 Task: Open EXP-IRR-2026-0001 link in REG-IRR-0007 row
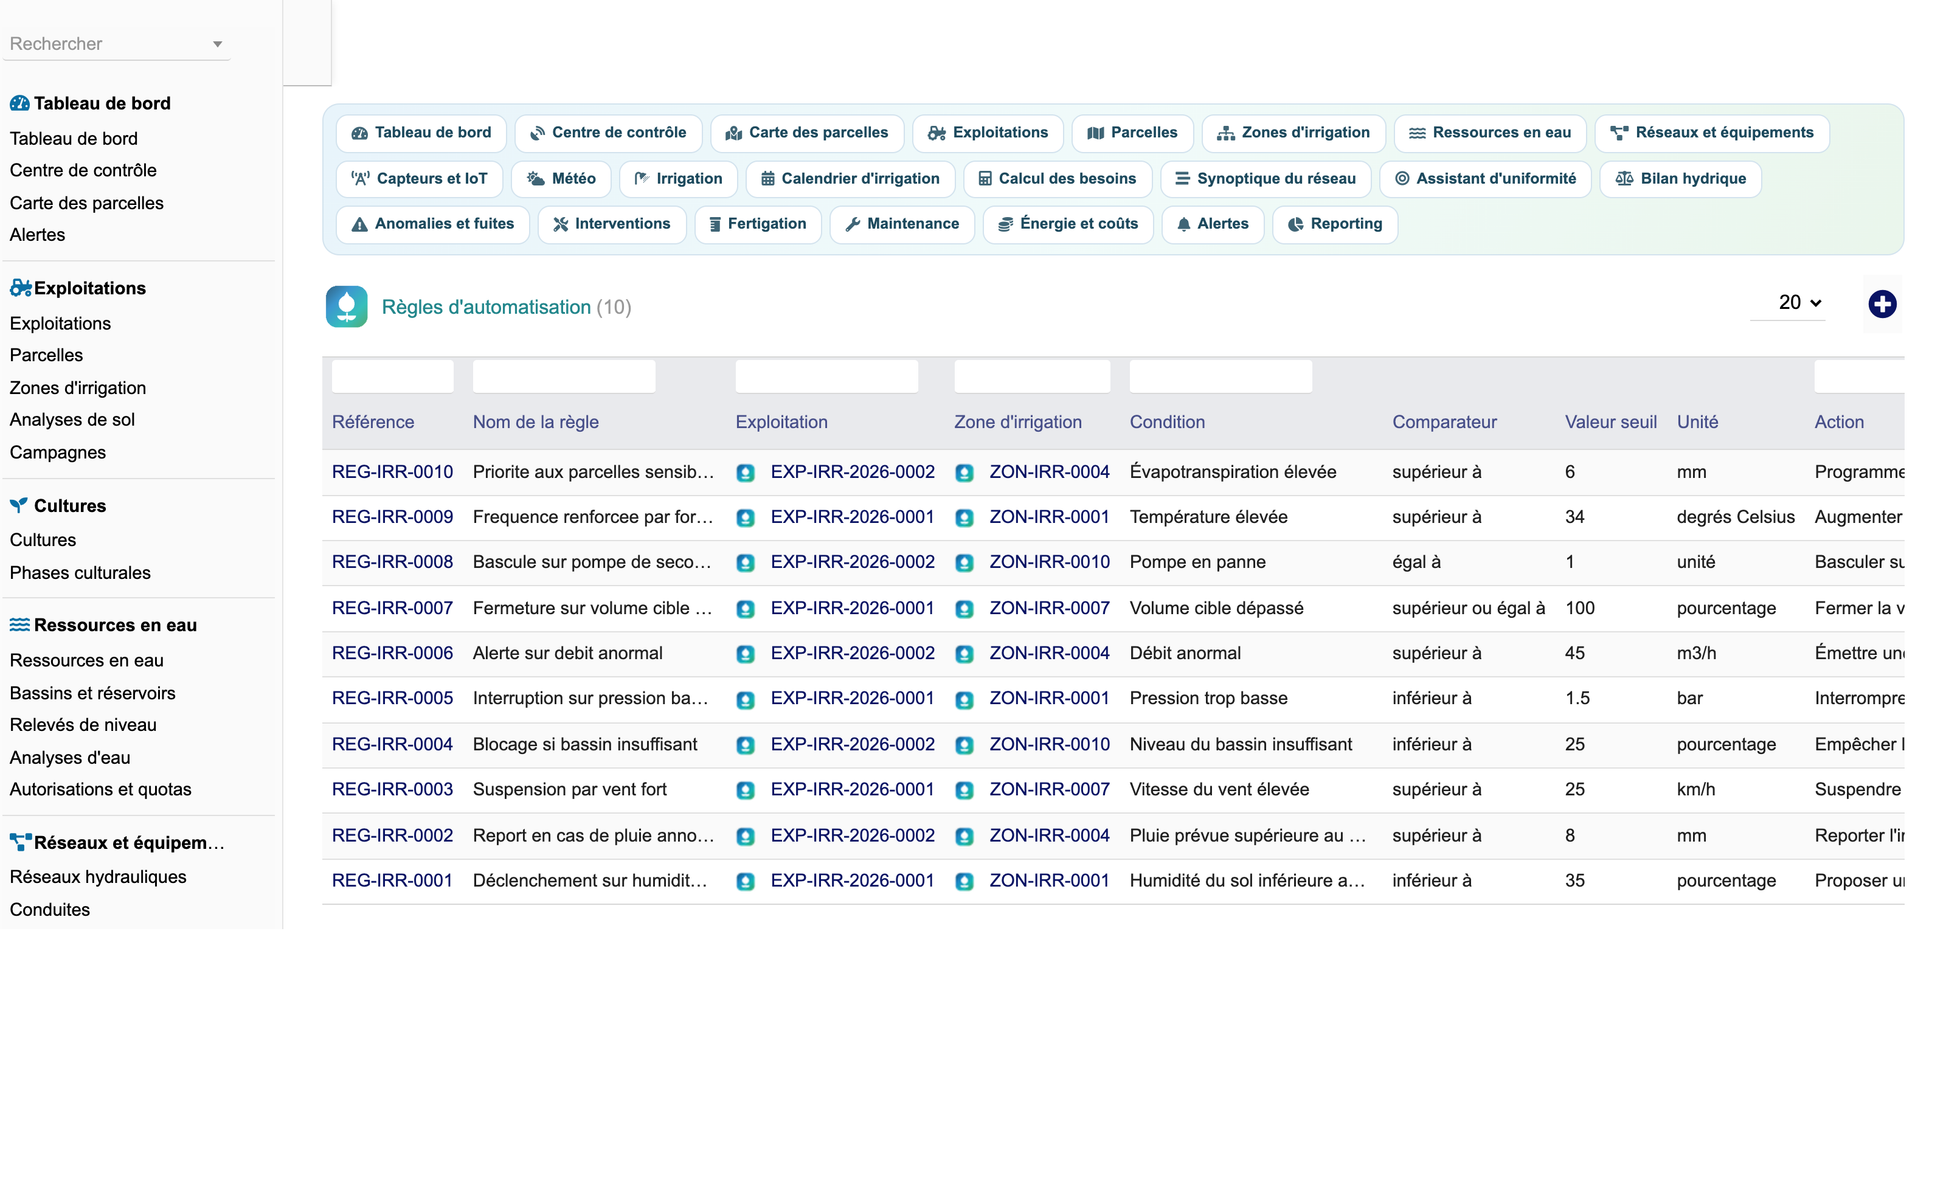point(852,608)
